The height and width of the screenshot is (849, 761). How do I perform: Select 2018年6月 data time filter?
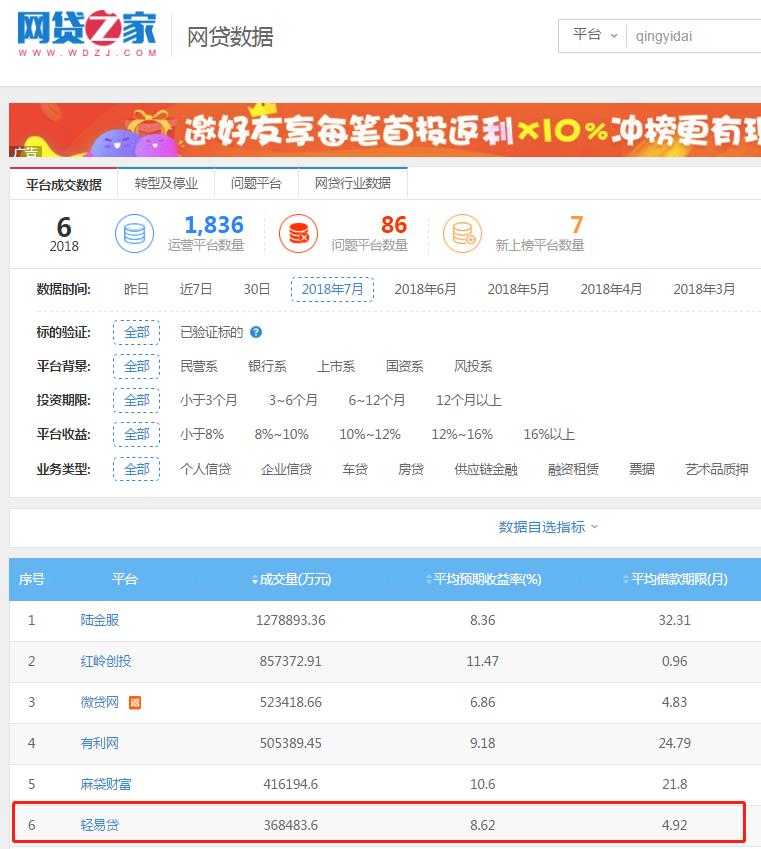point(425,289)
